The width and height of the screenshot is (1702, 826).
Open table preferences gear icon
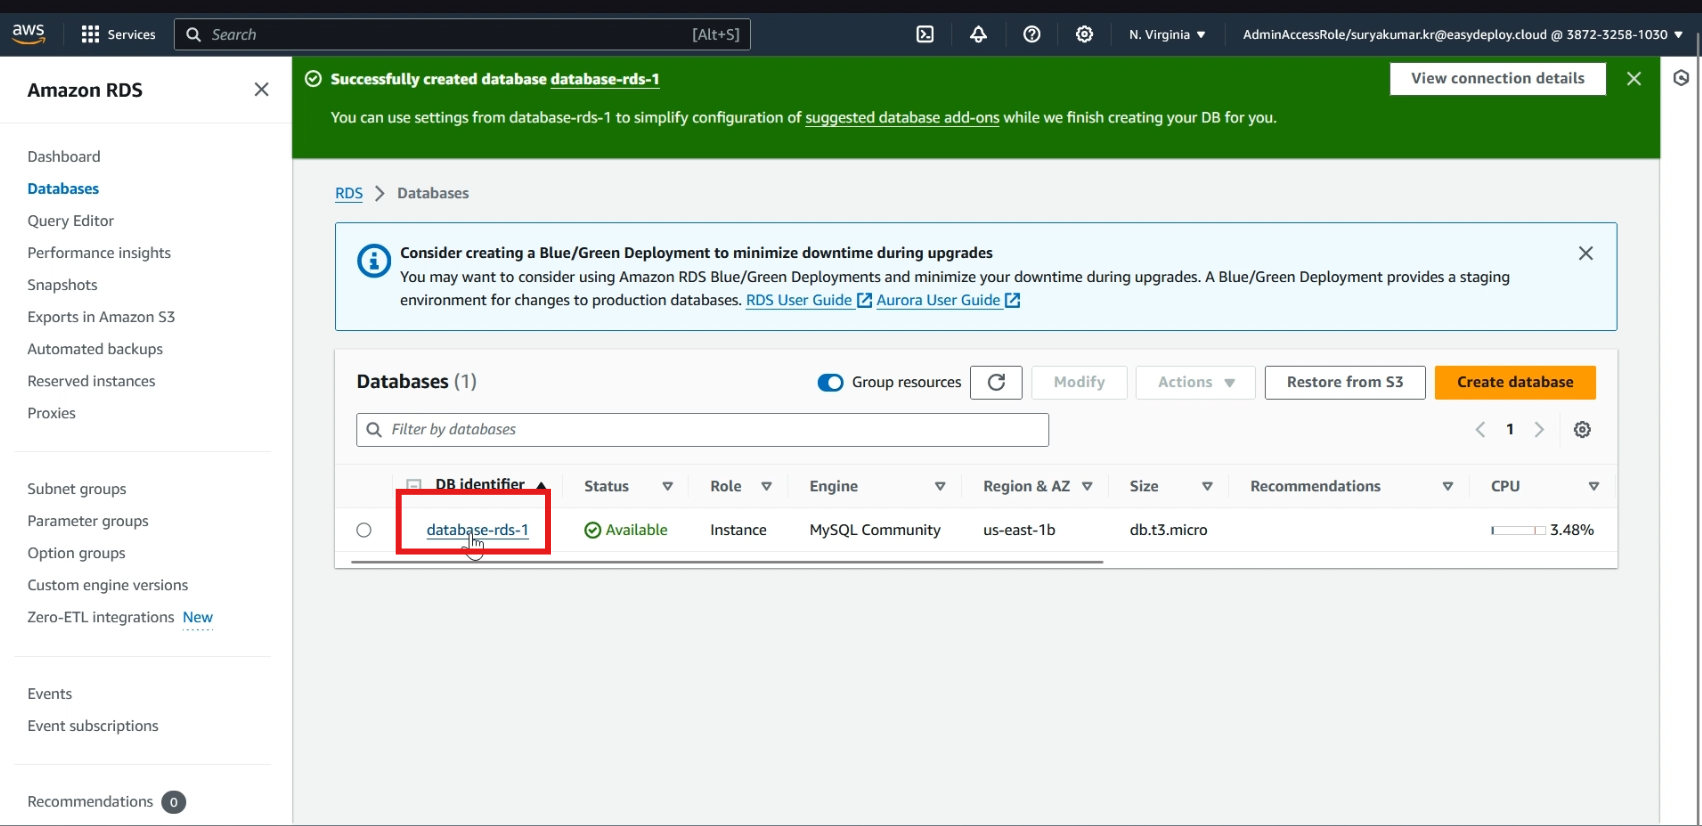(1582, 429)
